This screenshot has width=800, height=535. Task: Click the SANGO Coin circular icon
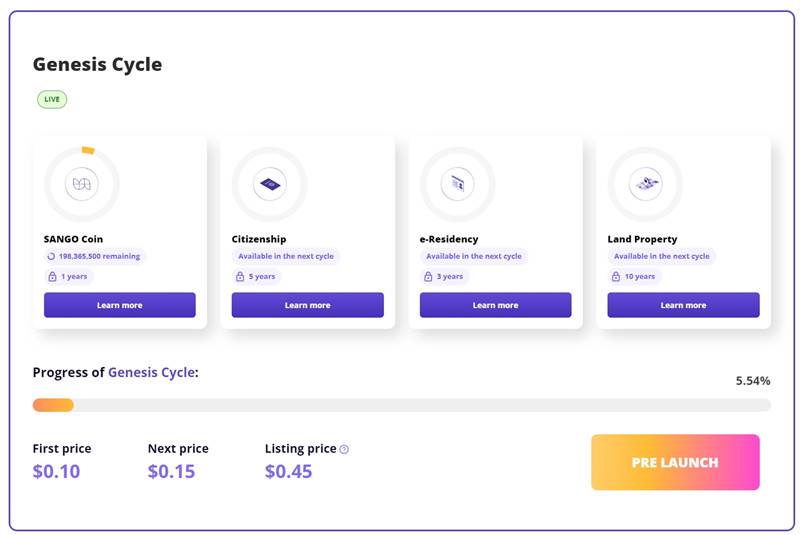pyautogui.click(x=82, y=184)
